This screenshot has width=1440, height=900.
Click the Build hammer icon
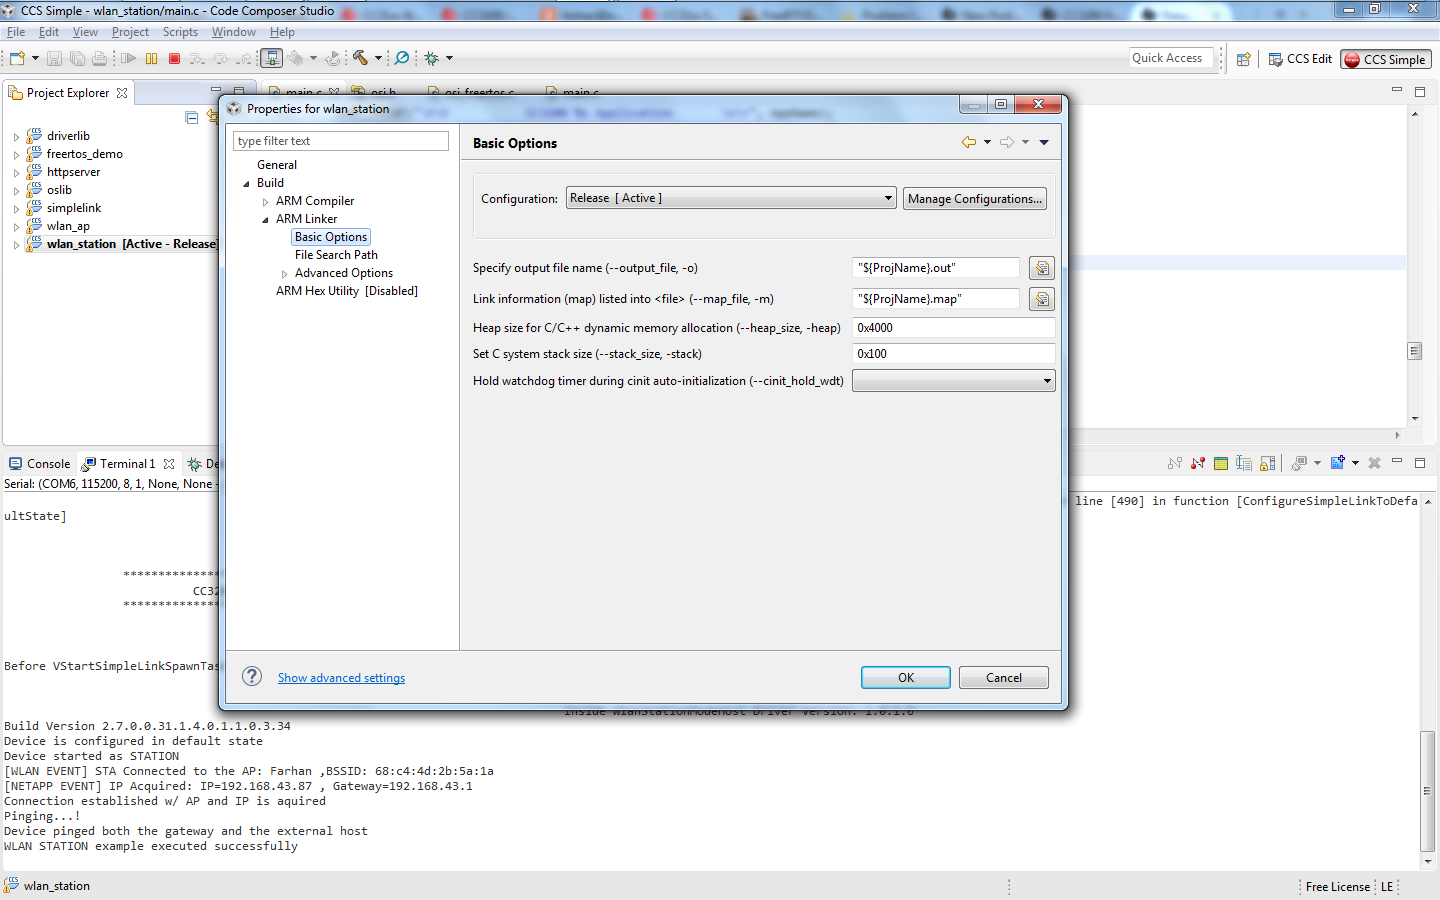pos(360,58)
